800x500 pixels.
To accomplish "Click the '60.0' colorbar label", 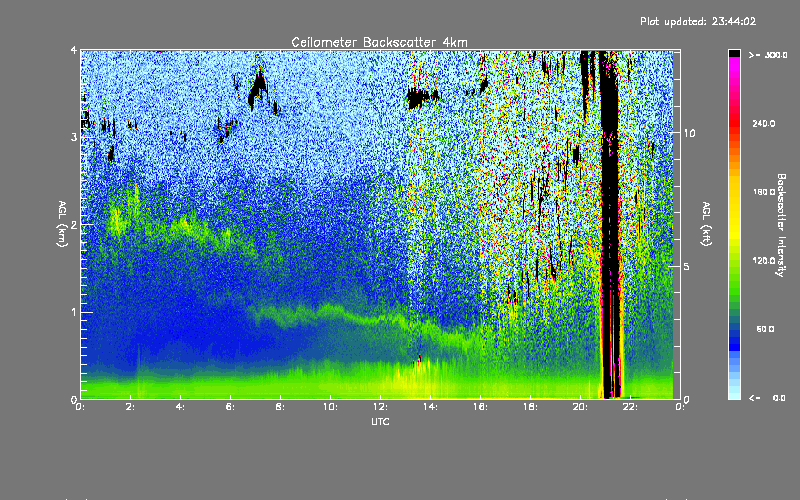I will coord(765,329).
